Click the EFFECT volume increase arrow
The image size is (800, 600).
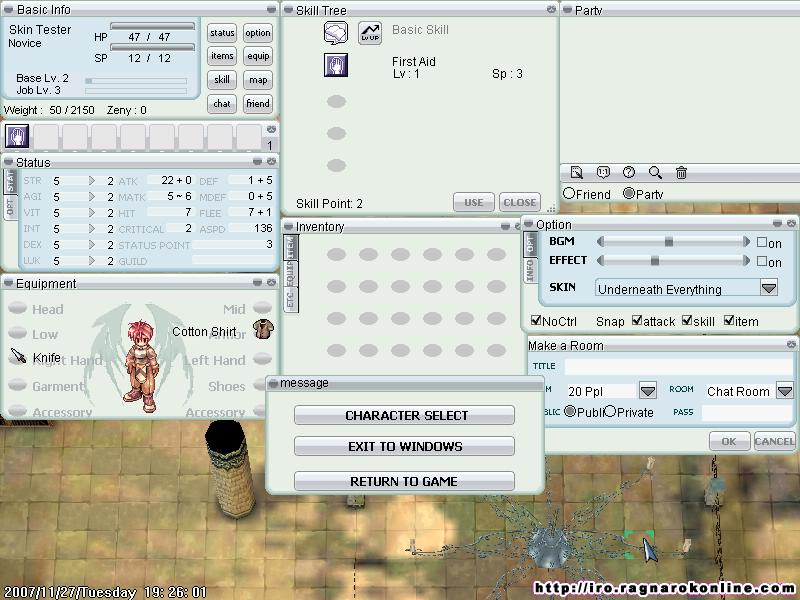(746, 261)
